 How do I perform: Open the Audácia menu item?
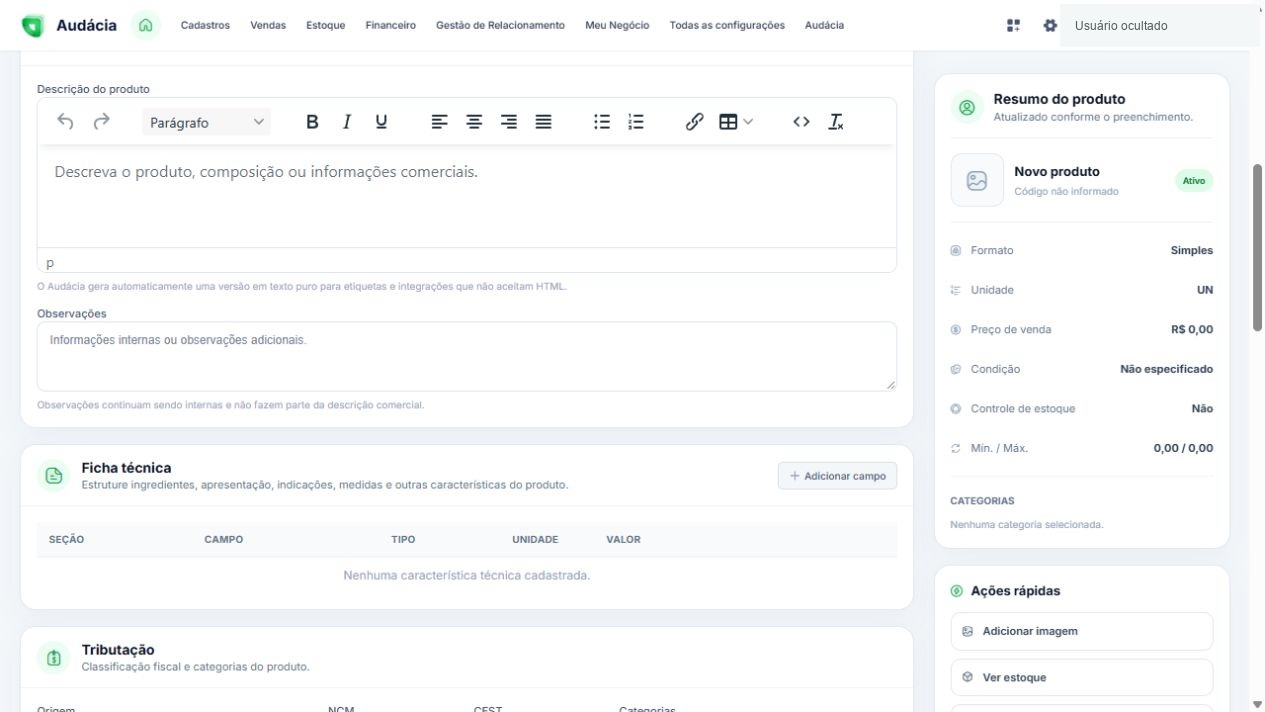[x=824, y=25]
